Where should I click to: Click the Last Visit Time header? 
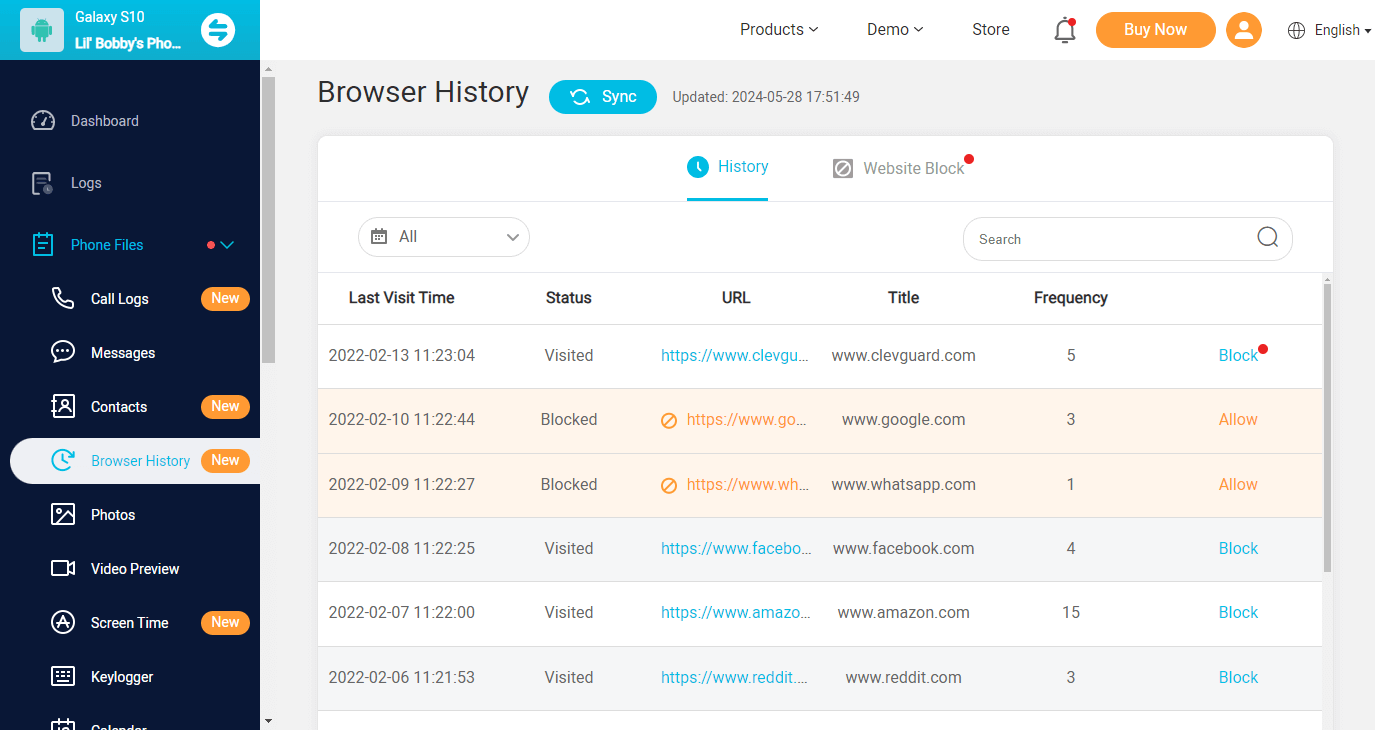[x=401, y=298]
